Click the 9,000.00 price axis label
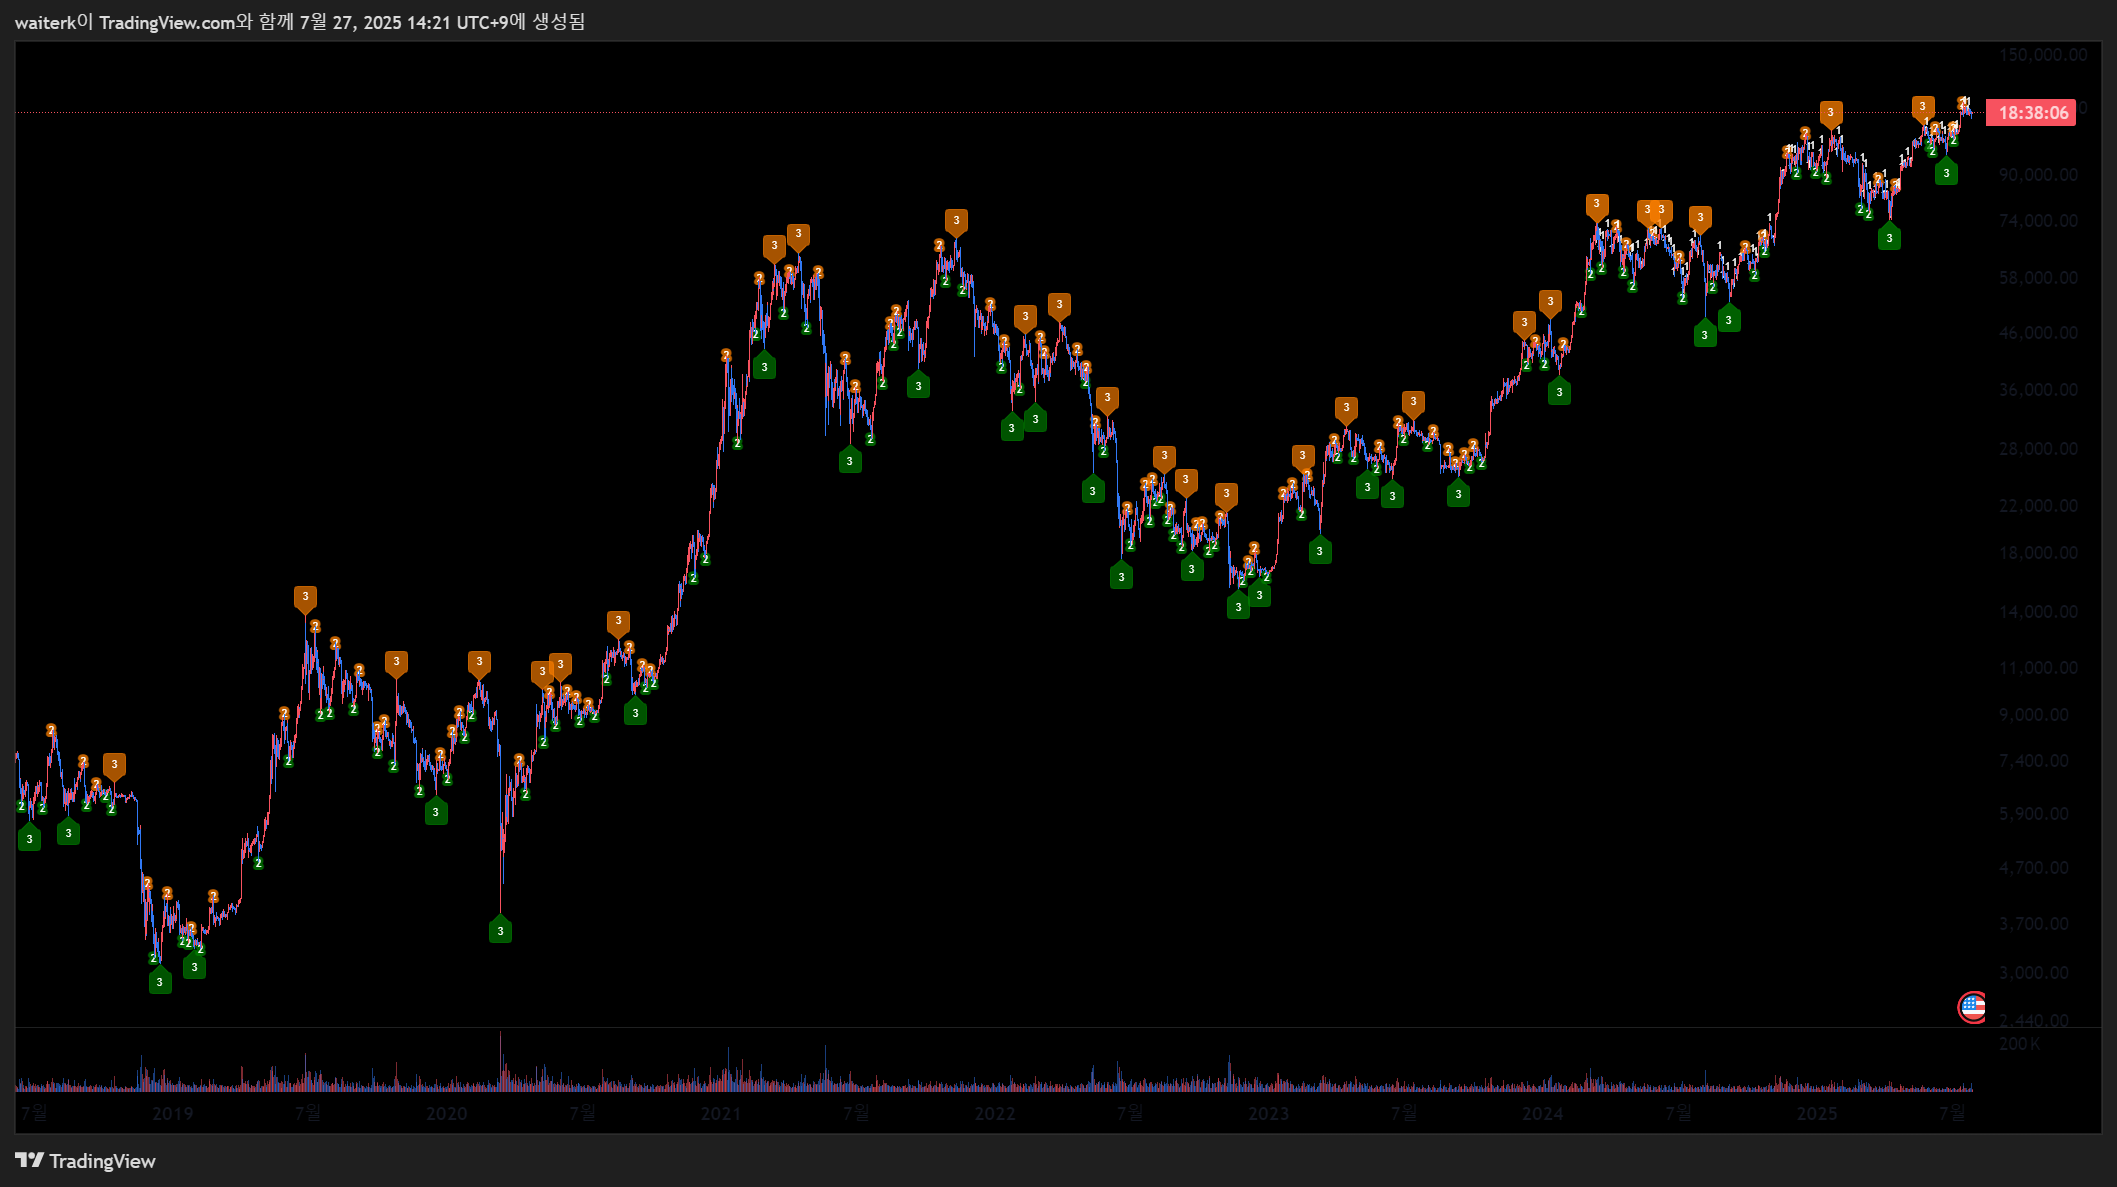The height and width of the screenshot is (1187, 2117). 2034,715
